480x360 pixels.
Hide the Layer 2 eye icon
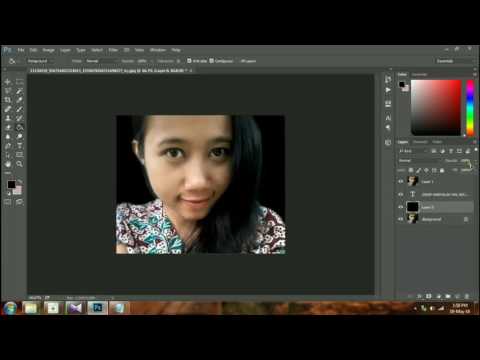coord(401,207)
